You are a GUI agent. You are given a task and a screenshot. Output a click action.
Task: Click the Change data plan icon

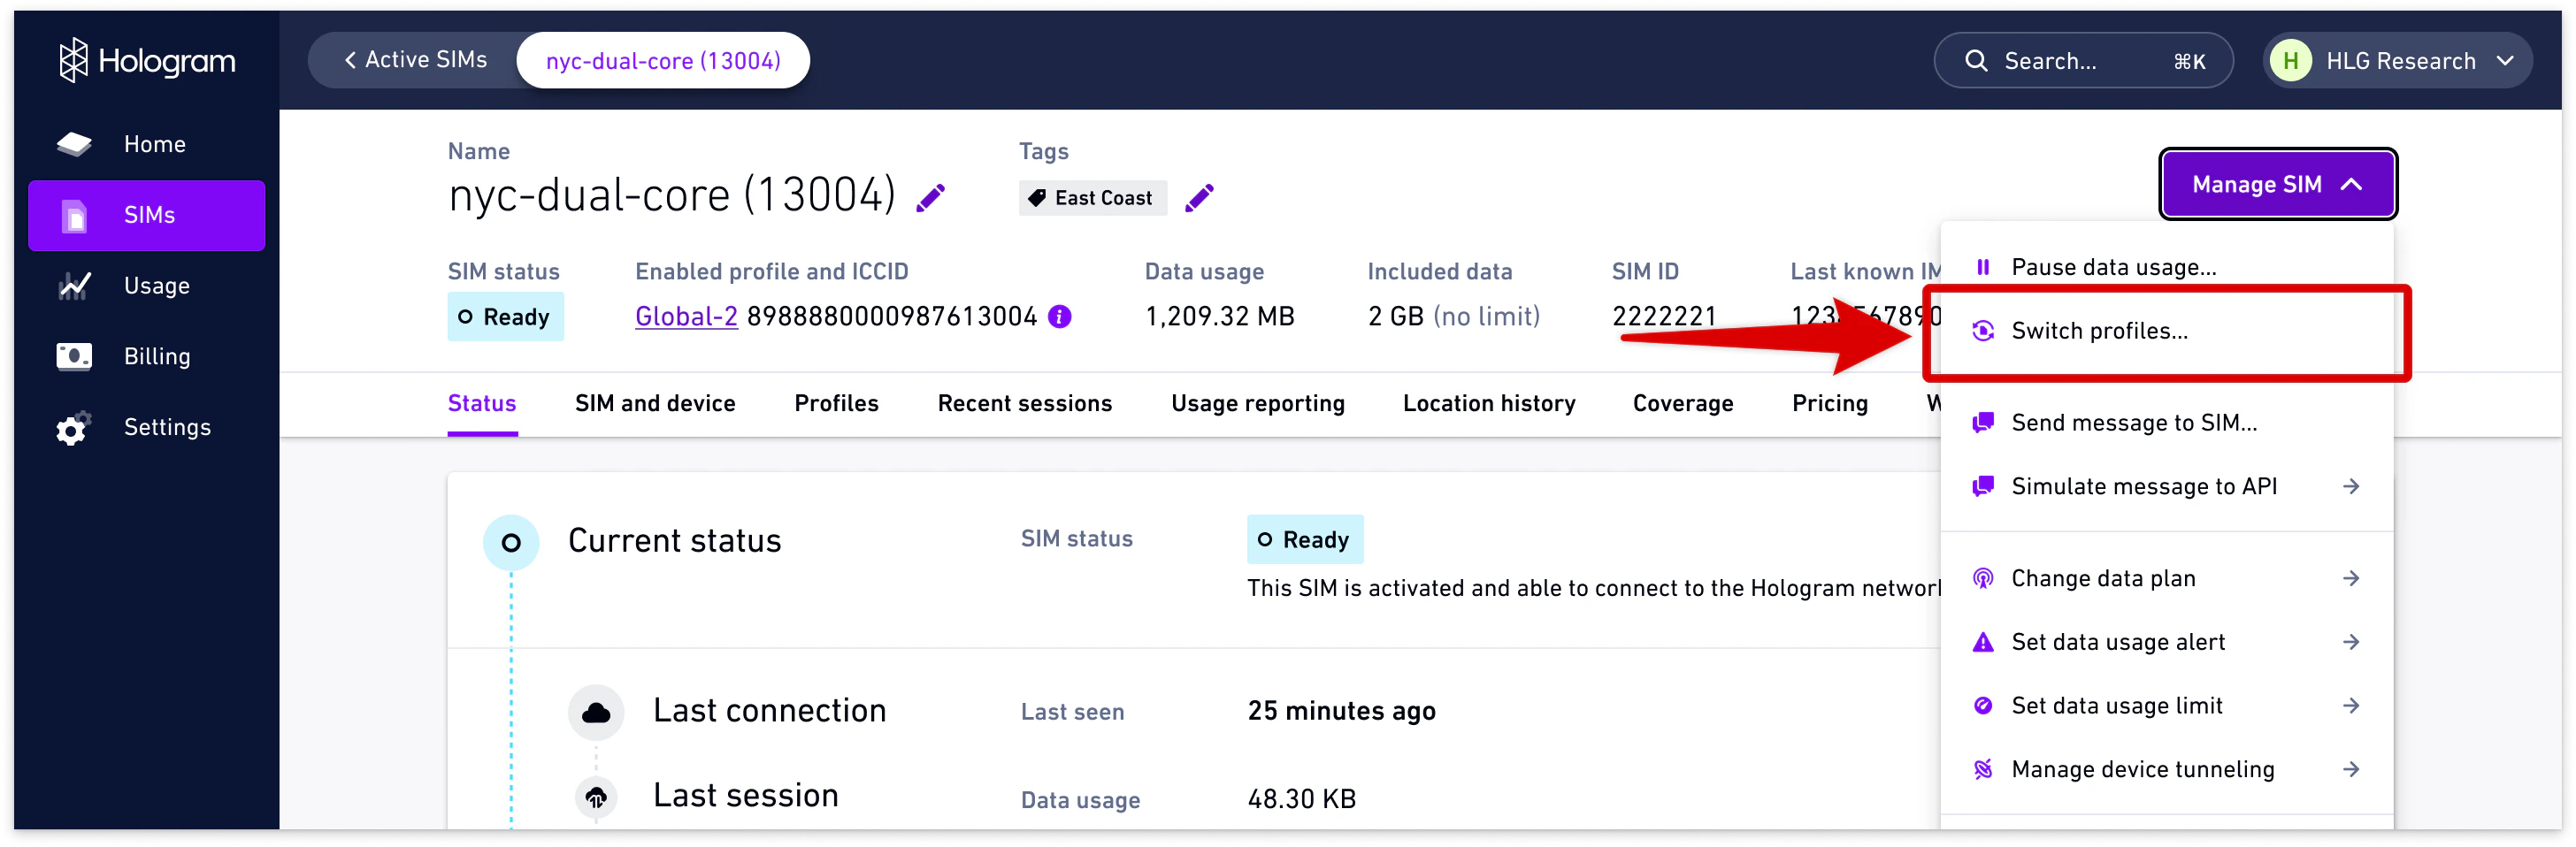(x=1982, y=578)
